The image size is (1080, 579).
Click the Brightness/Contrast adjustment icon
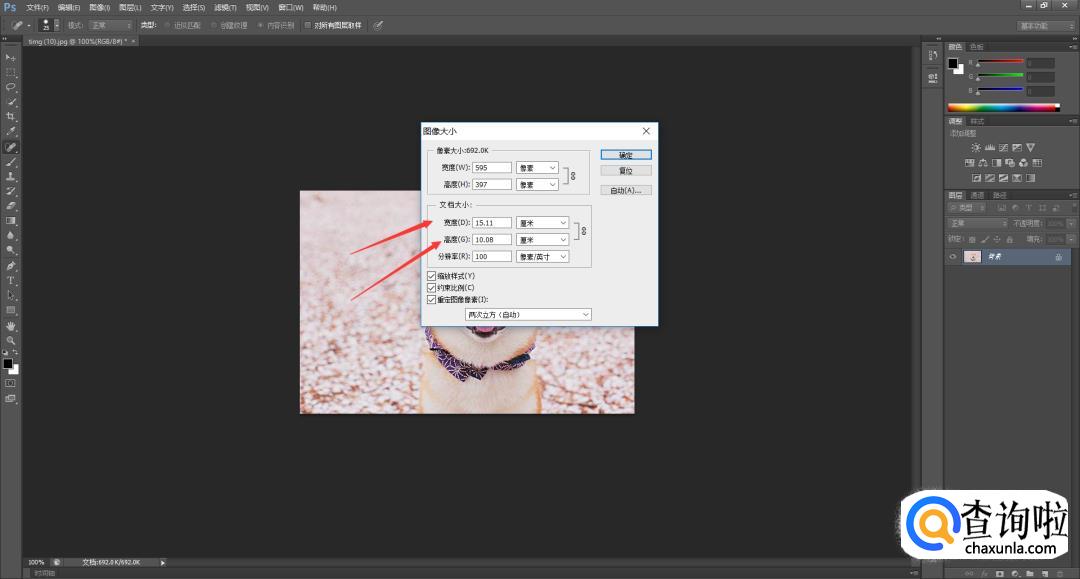[x=975, y=148]
